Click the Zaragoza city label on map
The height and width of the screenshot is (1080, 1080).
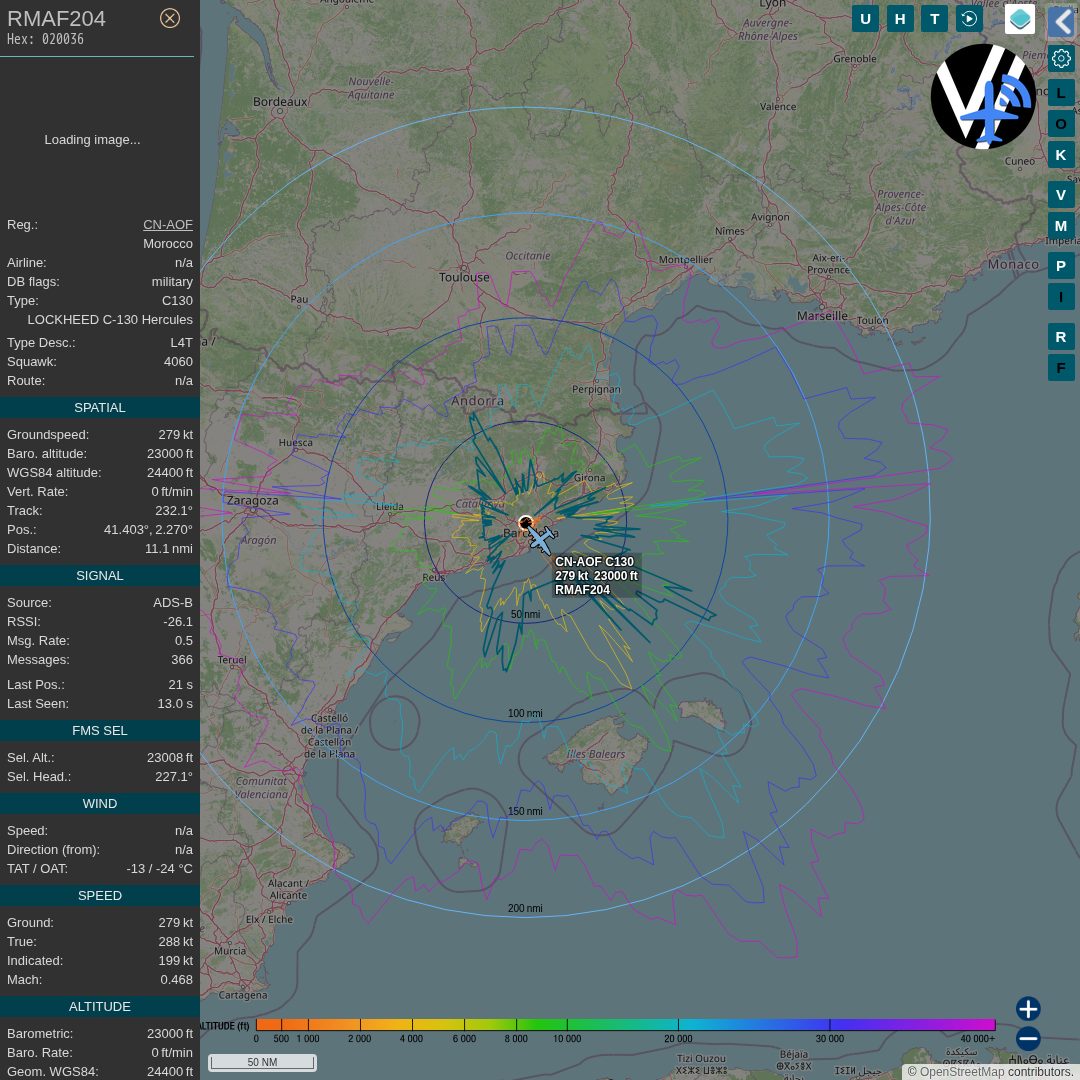pyautogui.click(x=253, y=501)
